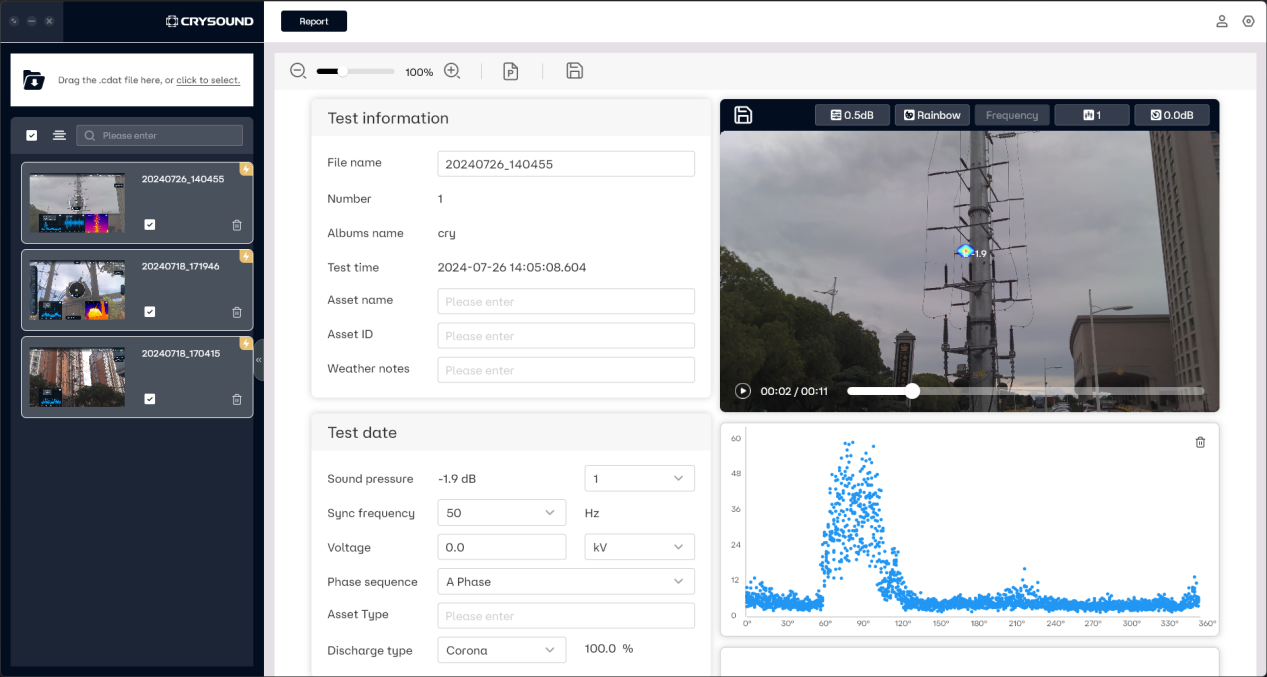Image resolution: width=1267 pixels, height=677 pixels.
Task: Delete the phase scatter chart
Action: click(x=1200, y=442)
